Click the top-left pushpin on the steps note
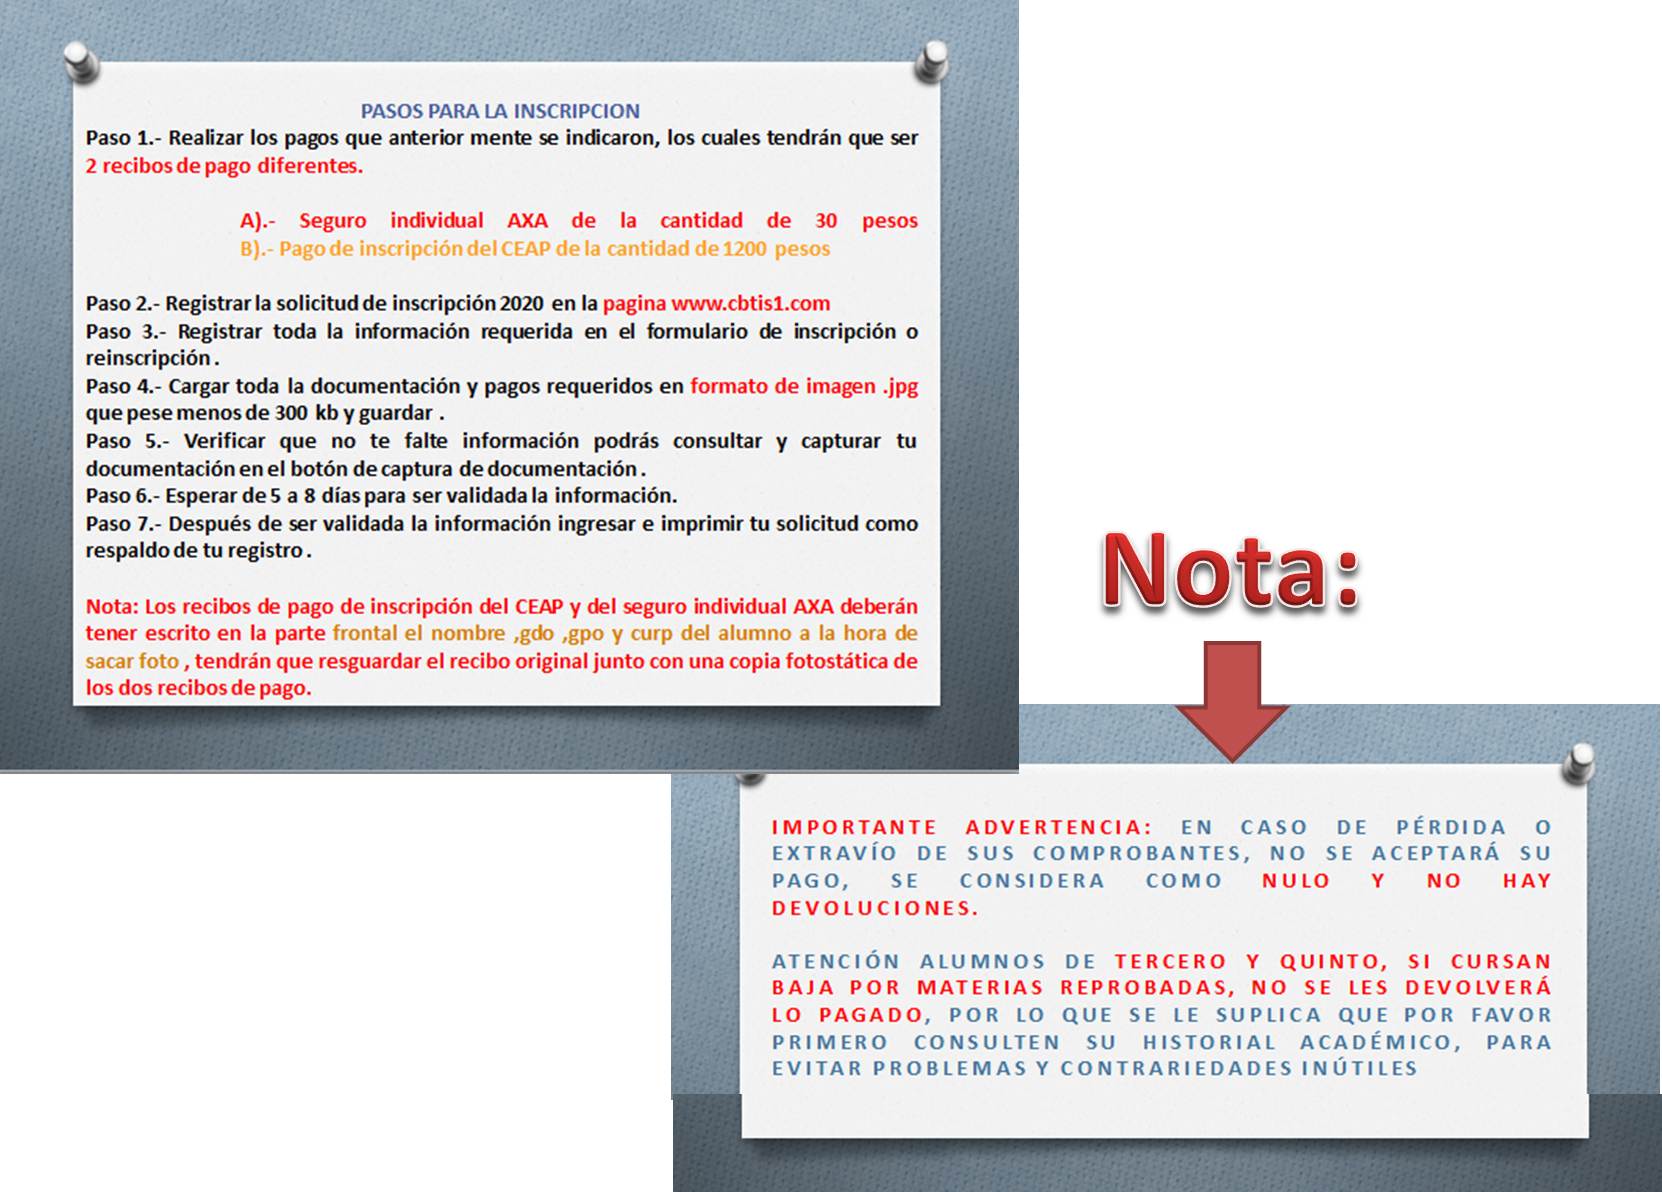The height and width of the screenshot is (1192, 1662). (81, 62)
